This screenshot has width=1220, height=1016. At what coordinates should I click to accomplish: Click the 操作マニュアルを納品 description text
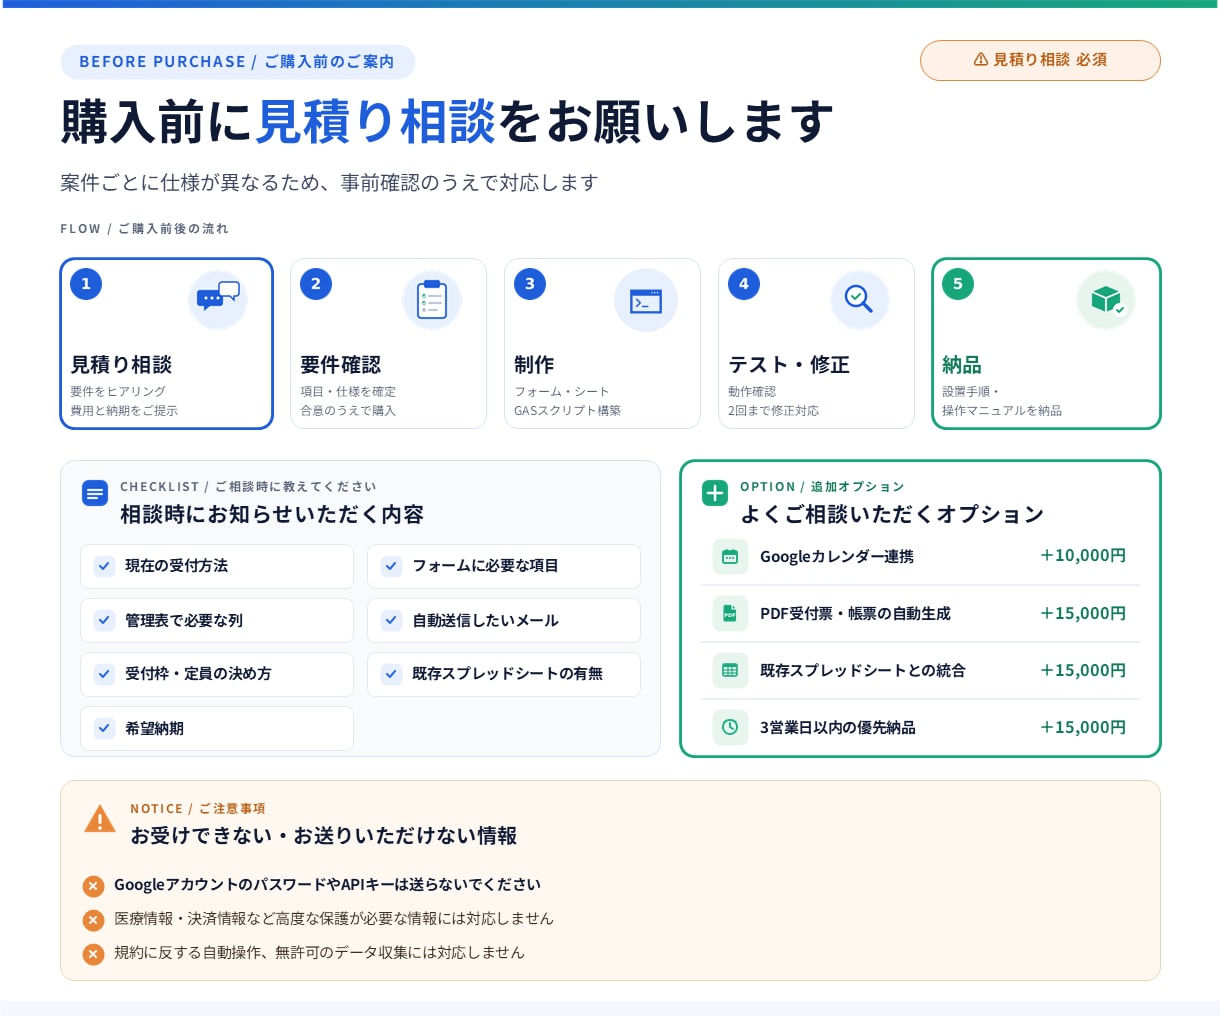coord(1002,411)
